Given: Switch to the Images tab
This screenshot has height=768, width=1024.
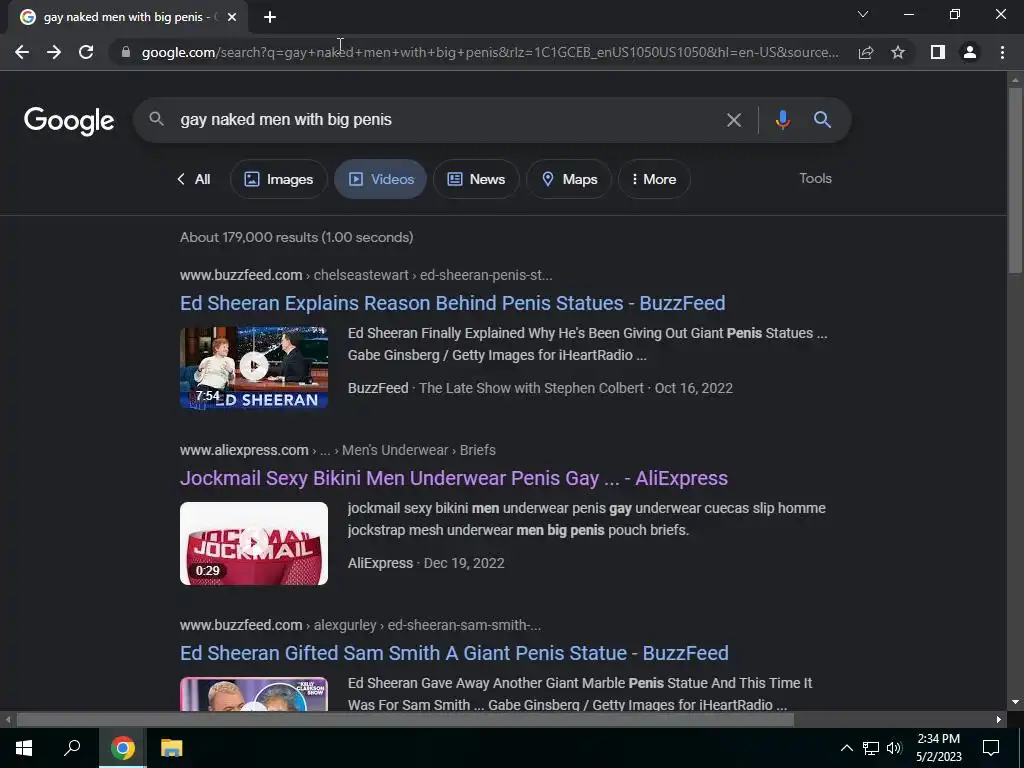Looking at the screenshot, I should [279, 179].
